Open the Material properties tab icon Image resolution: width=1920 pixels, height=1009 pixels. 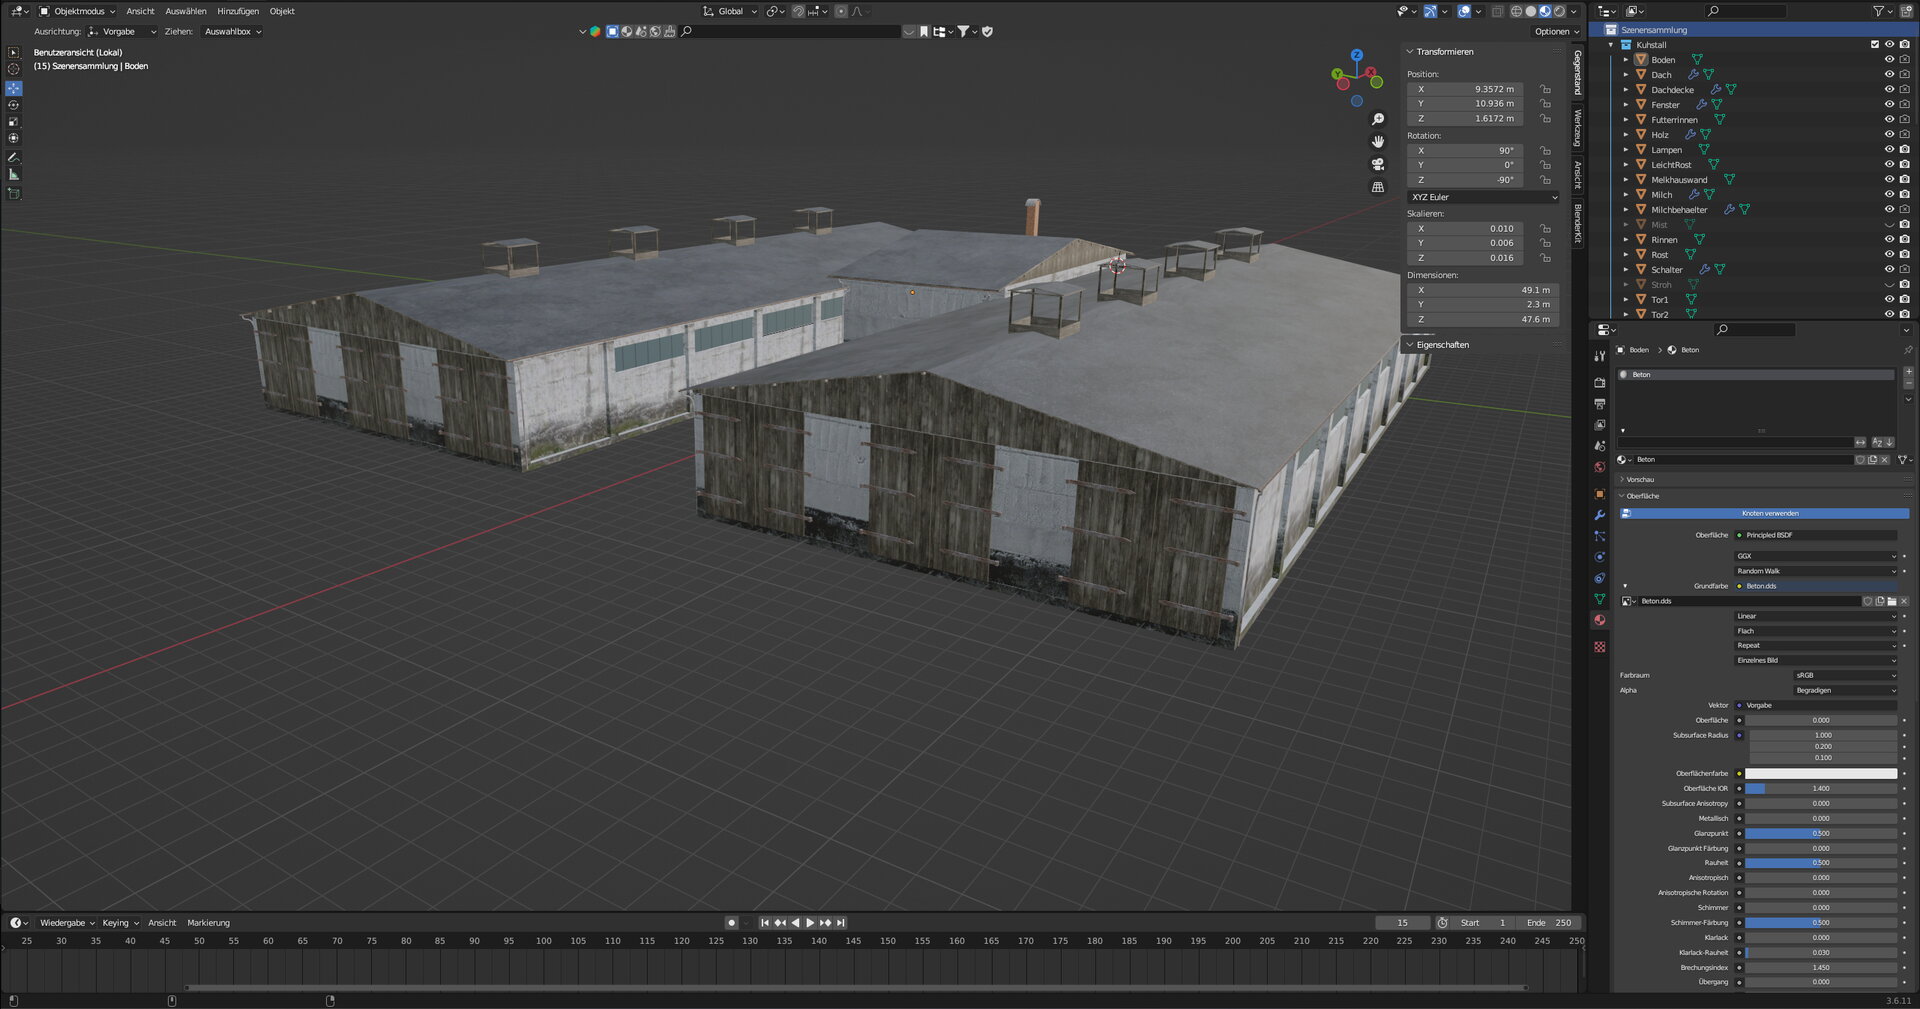1600,620
